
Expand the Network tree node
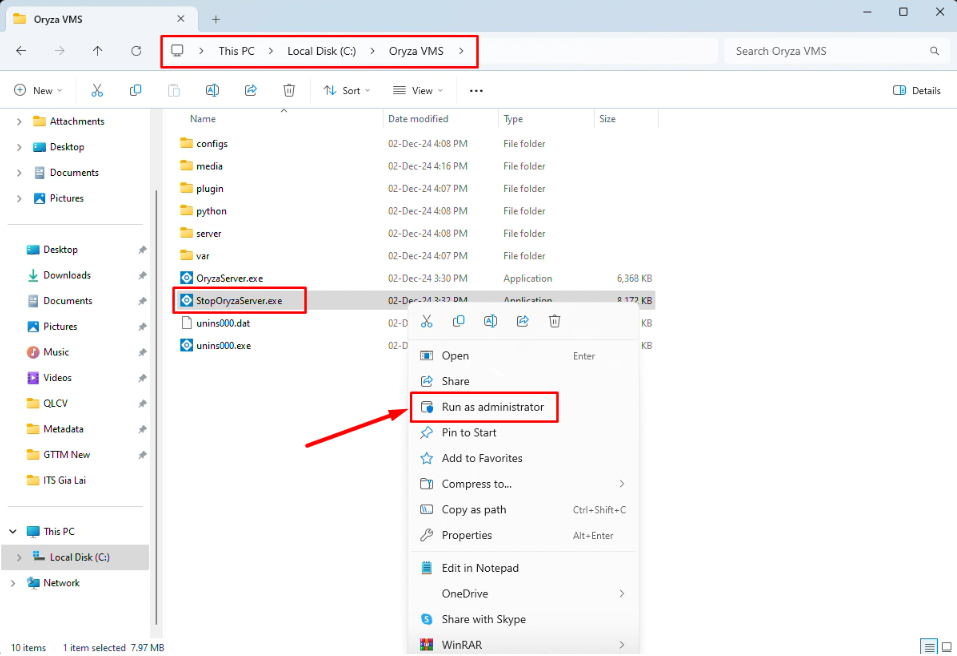pos(13,583)
